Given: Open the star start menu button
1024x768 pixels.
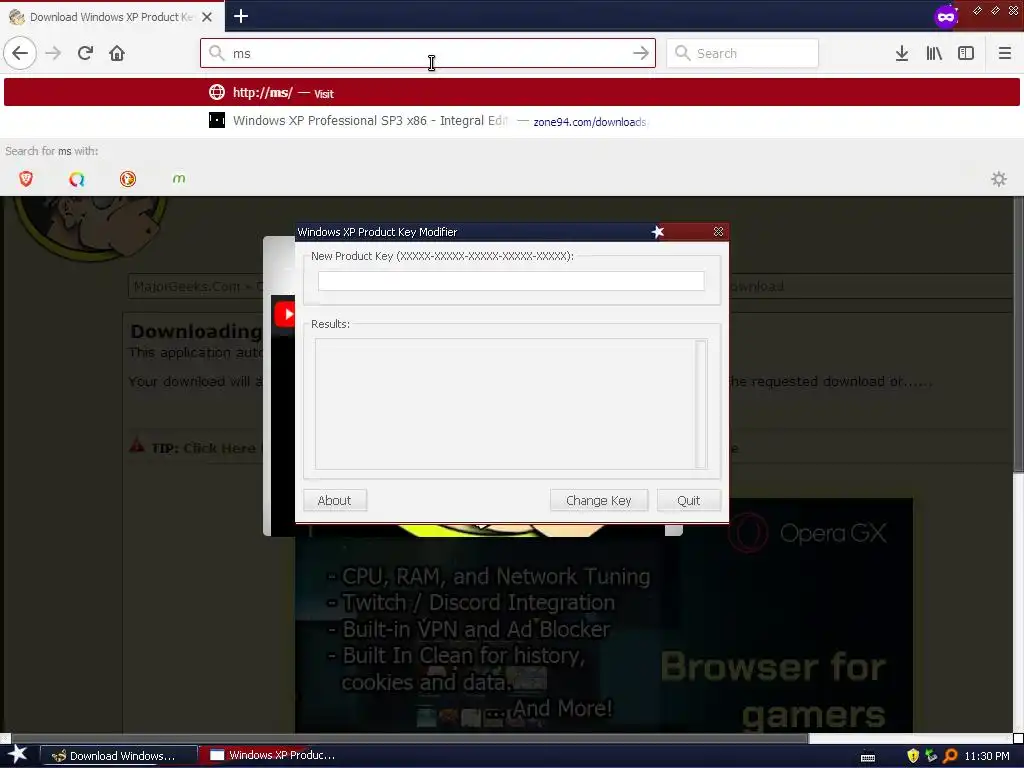Looking at the screenshot, I should pyautogui.click(x=17, y=755).
